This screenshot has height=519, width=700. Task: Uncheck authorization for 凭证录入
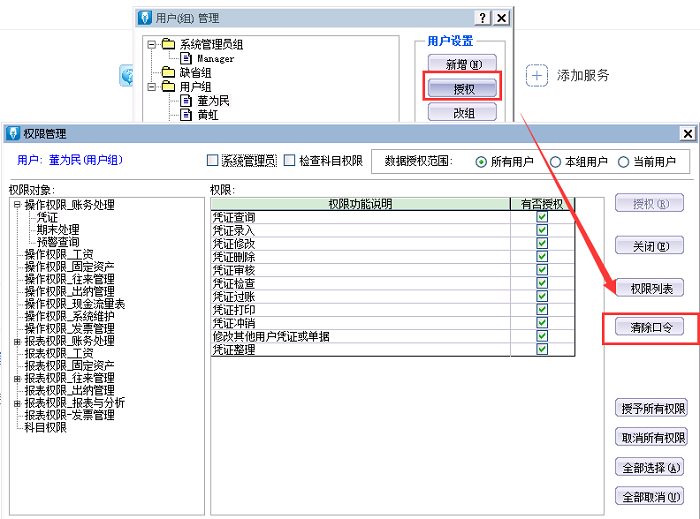[x=542, y=230]
